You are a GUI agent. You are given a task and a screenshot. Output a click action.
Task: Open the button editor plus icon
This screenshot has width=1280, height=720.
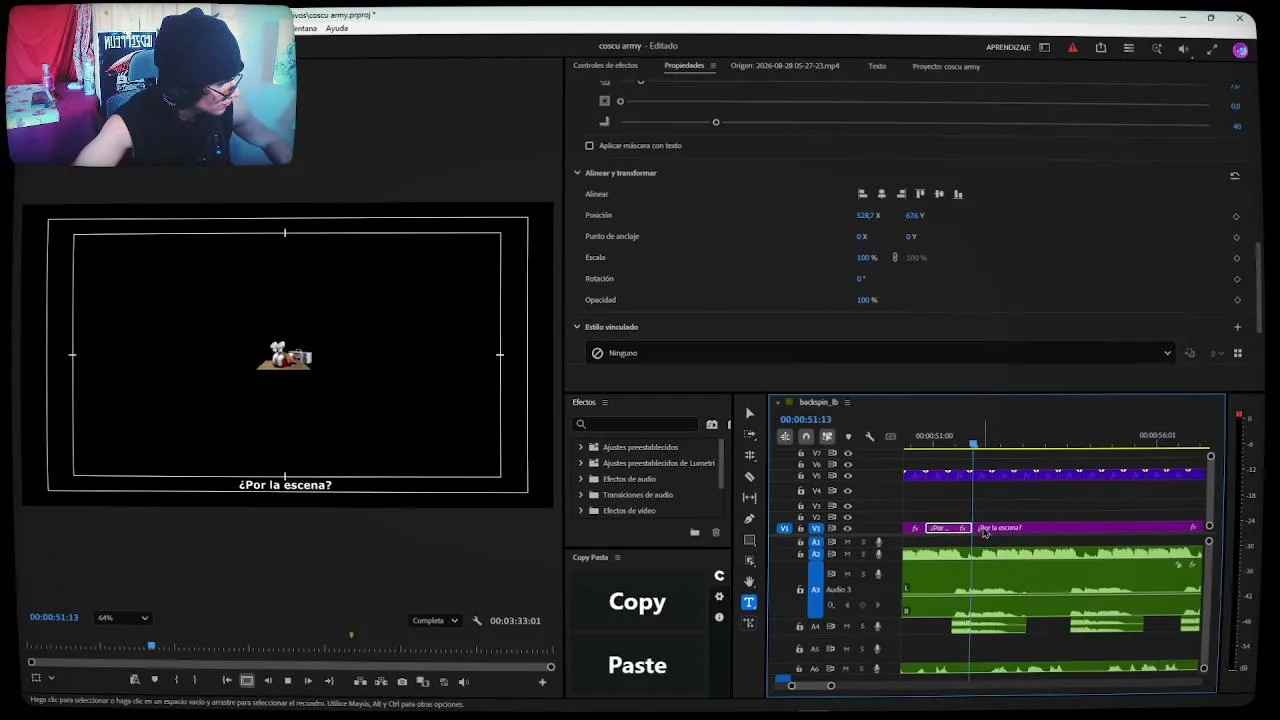point(542,682)
